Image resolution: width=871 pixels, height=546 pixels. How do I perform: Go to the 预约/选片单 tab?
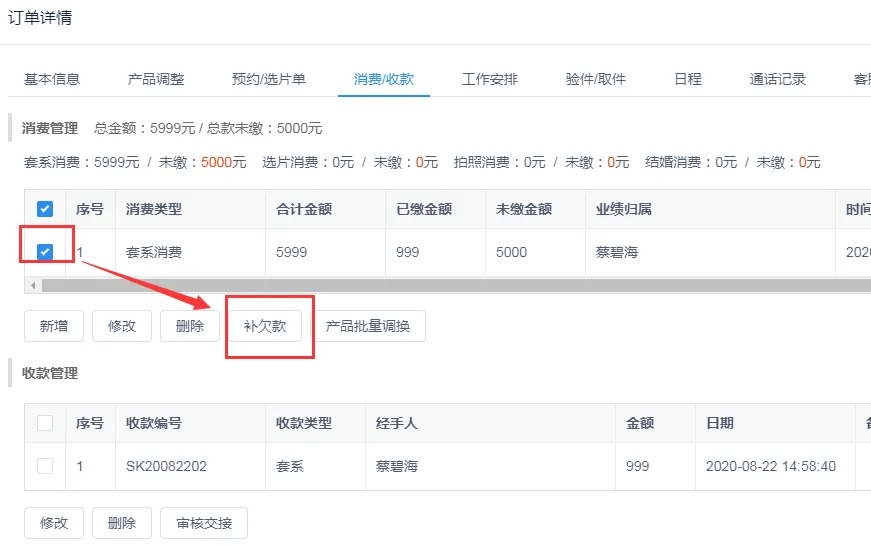(x=269, y=79)
